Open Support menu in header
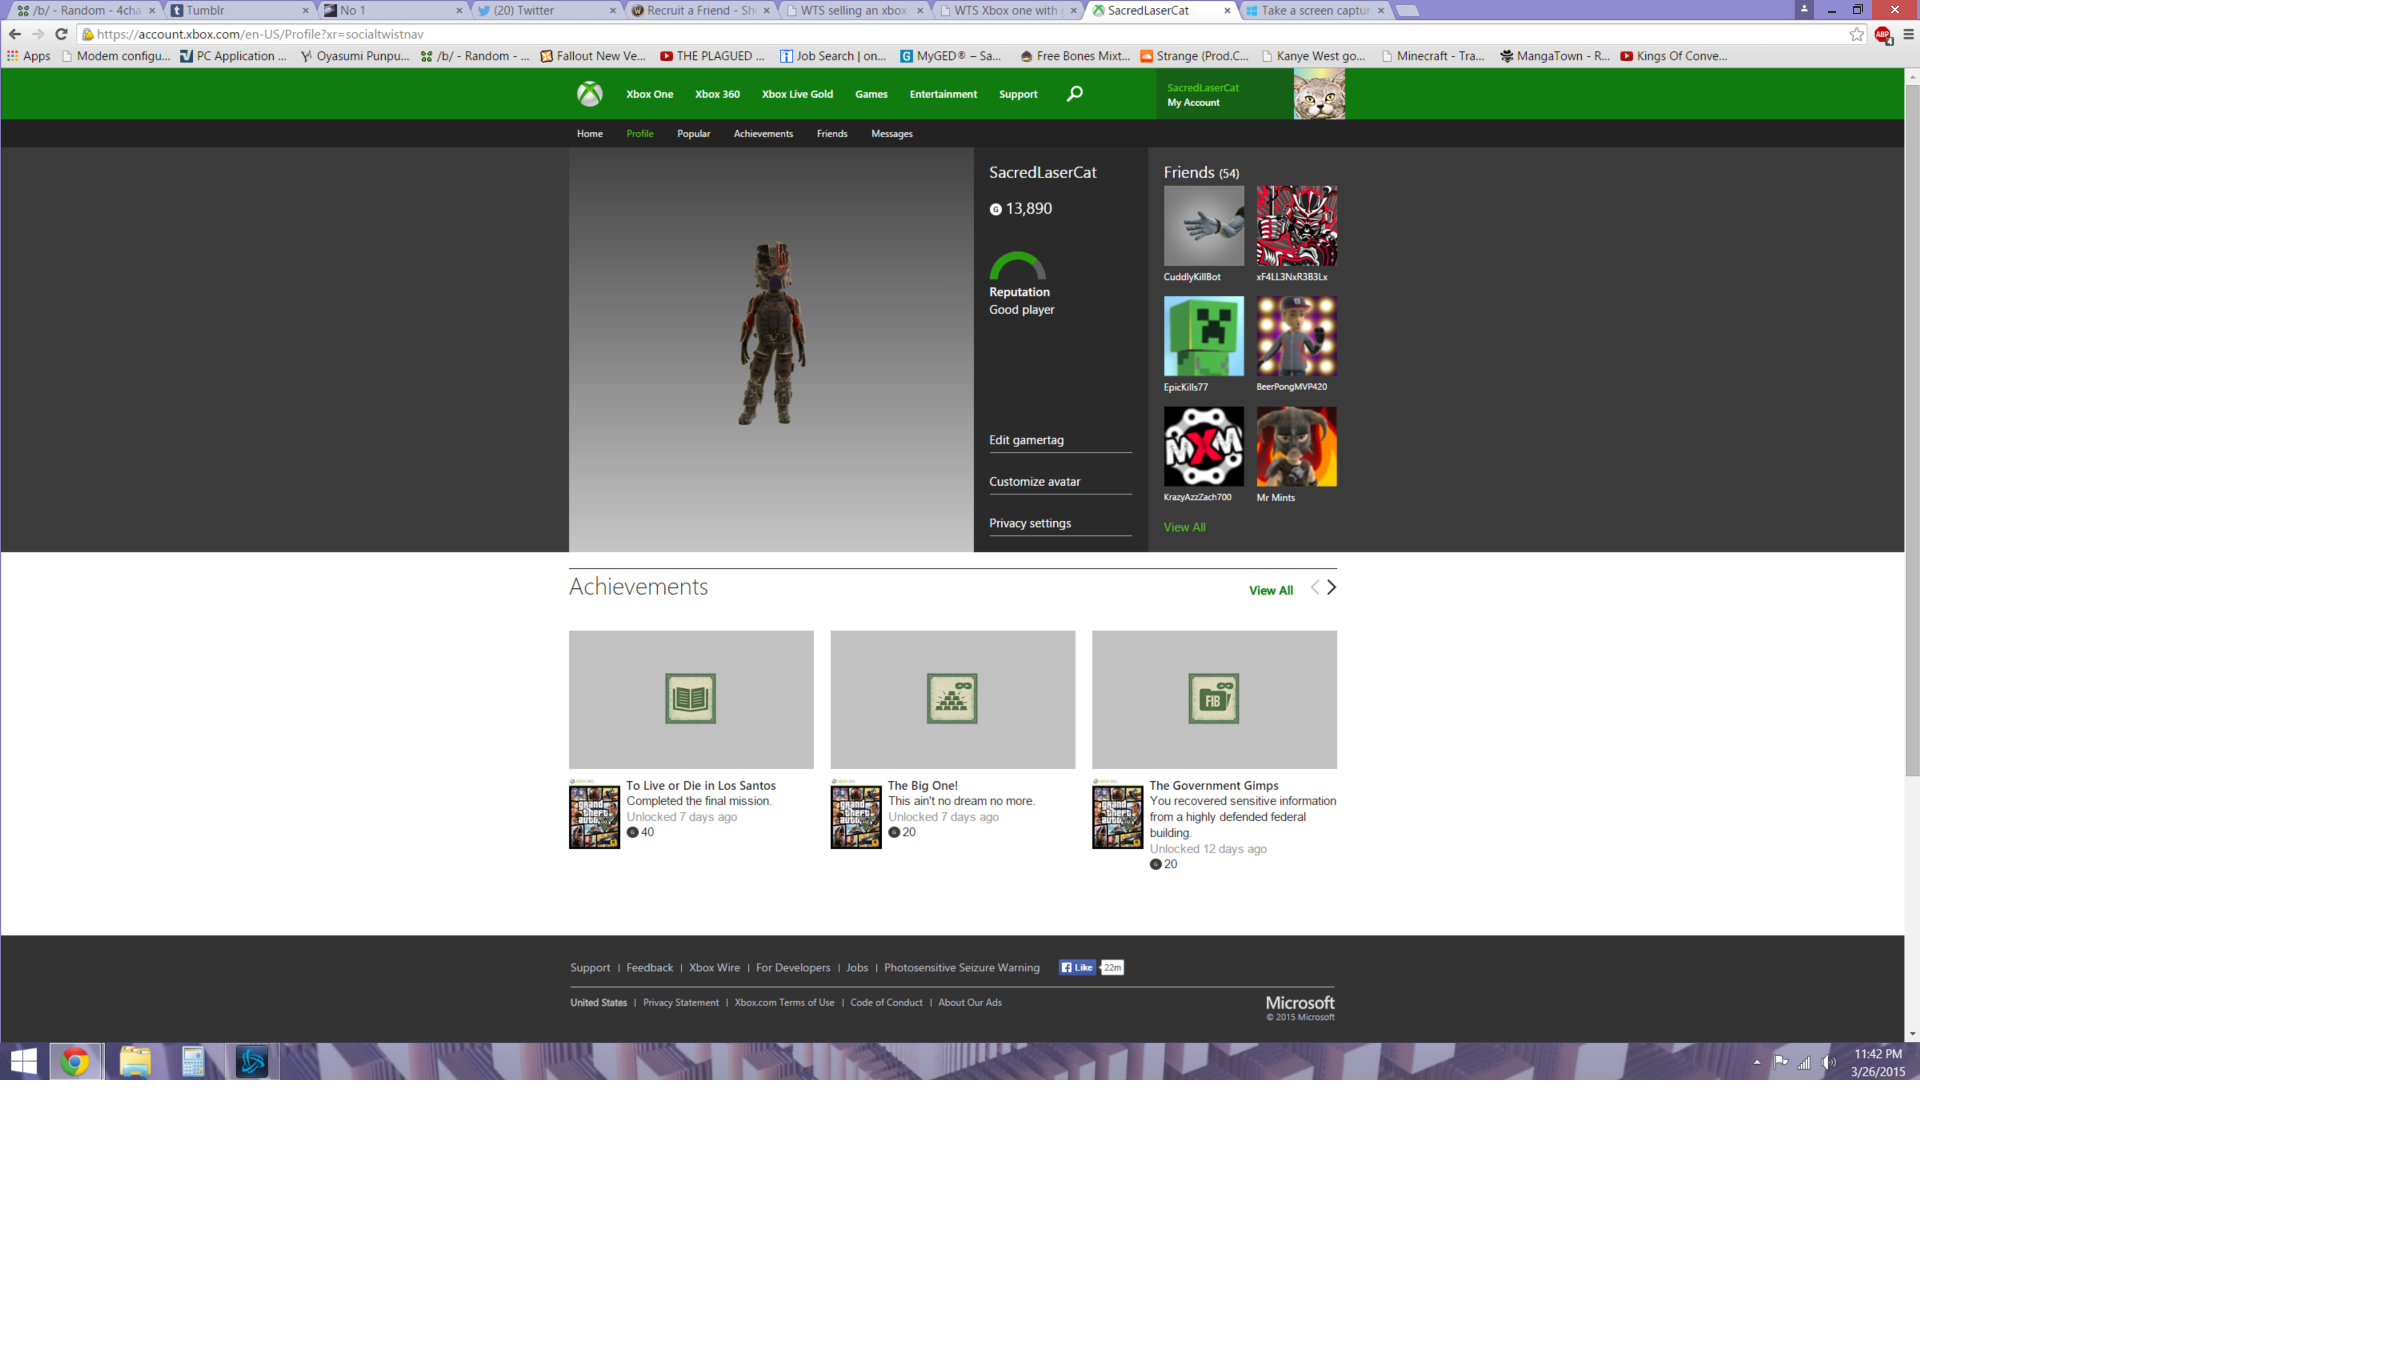 click(x=1018, y=94)
